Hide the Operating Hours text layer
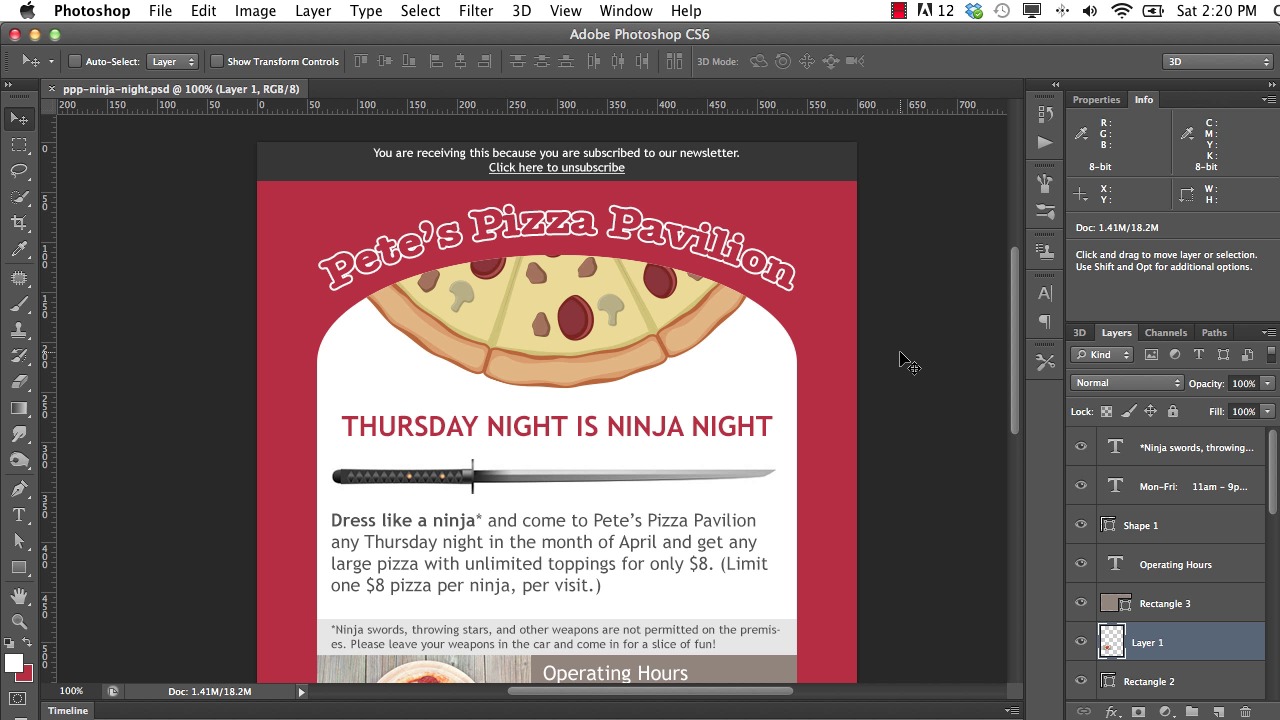Image resolution: width=1280 pixels, height=720 pixels. point(1081,564)
